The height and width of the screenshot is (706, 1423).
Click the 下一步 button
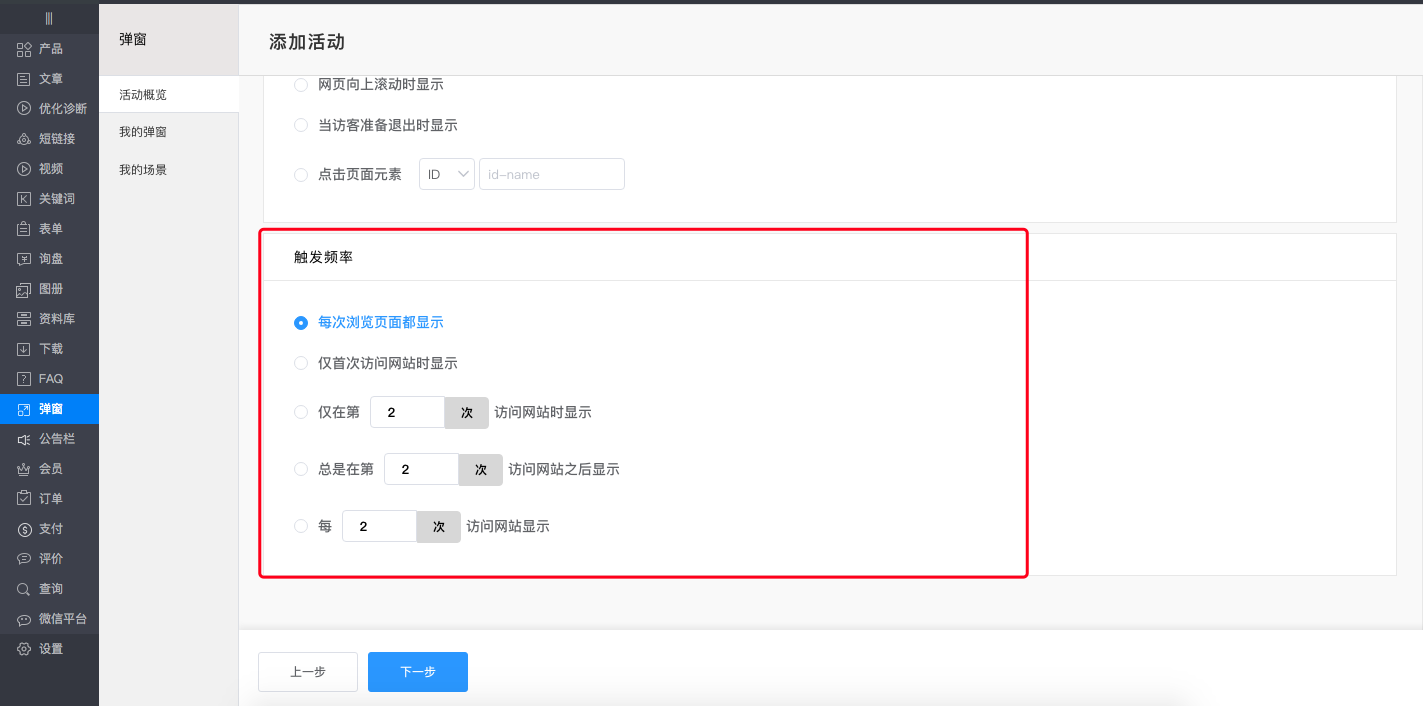[417, 672]
